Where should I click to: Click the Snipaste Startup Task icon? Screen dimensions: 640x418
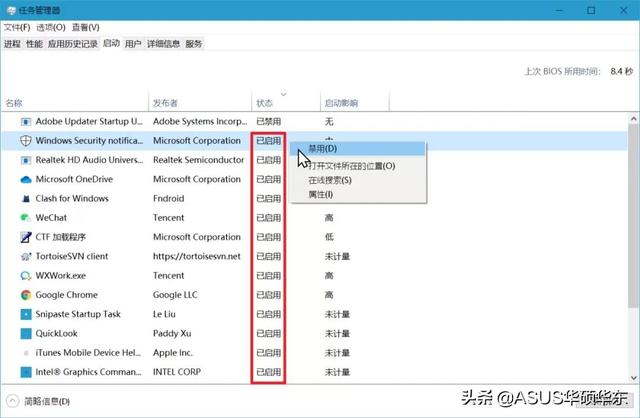coord(26,314)
